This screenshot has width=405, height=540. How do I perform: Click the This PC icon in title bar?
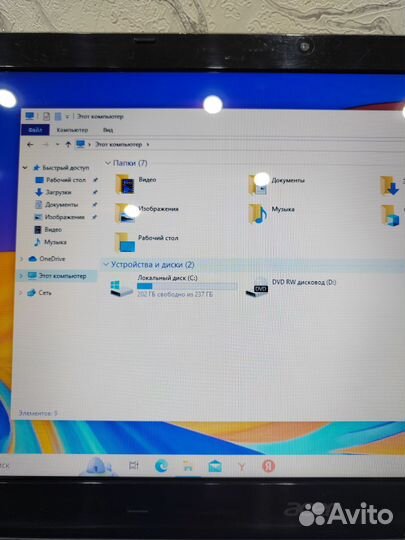[x=30, y=116]
